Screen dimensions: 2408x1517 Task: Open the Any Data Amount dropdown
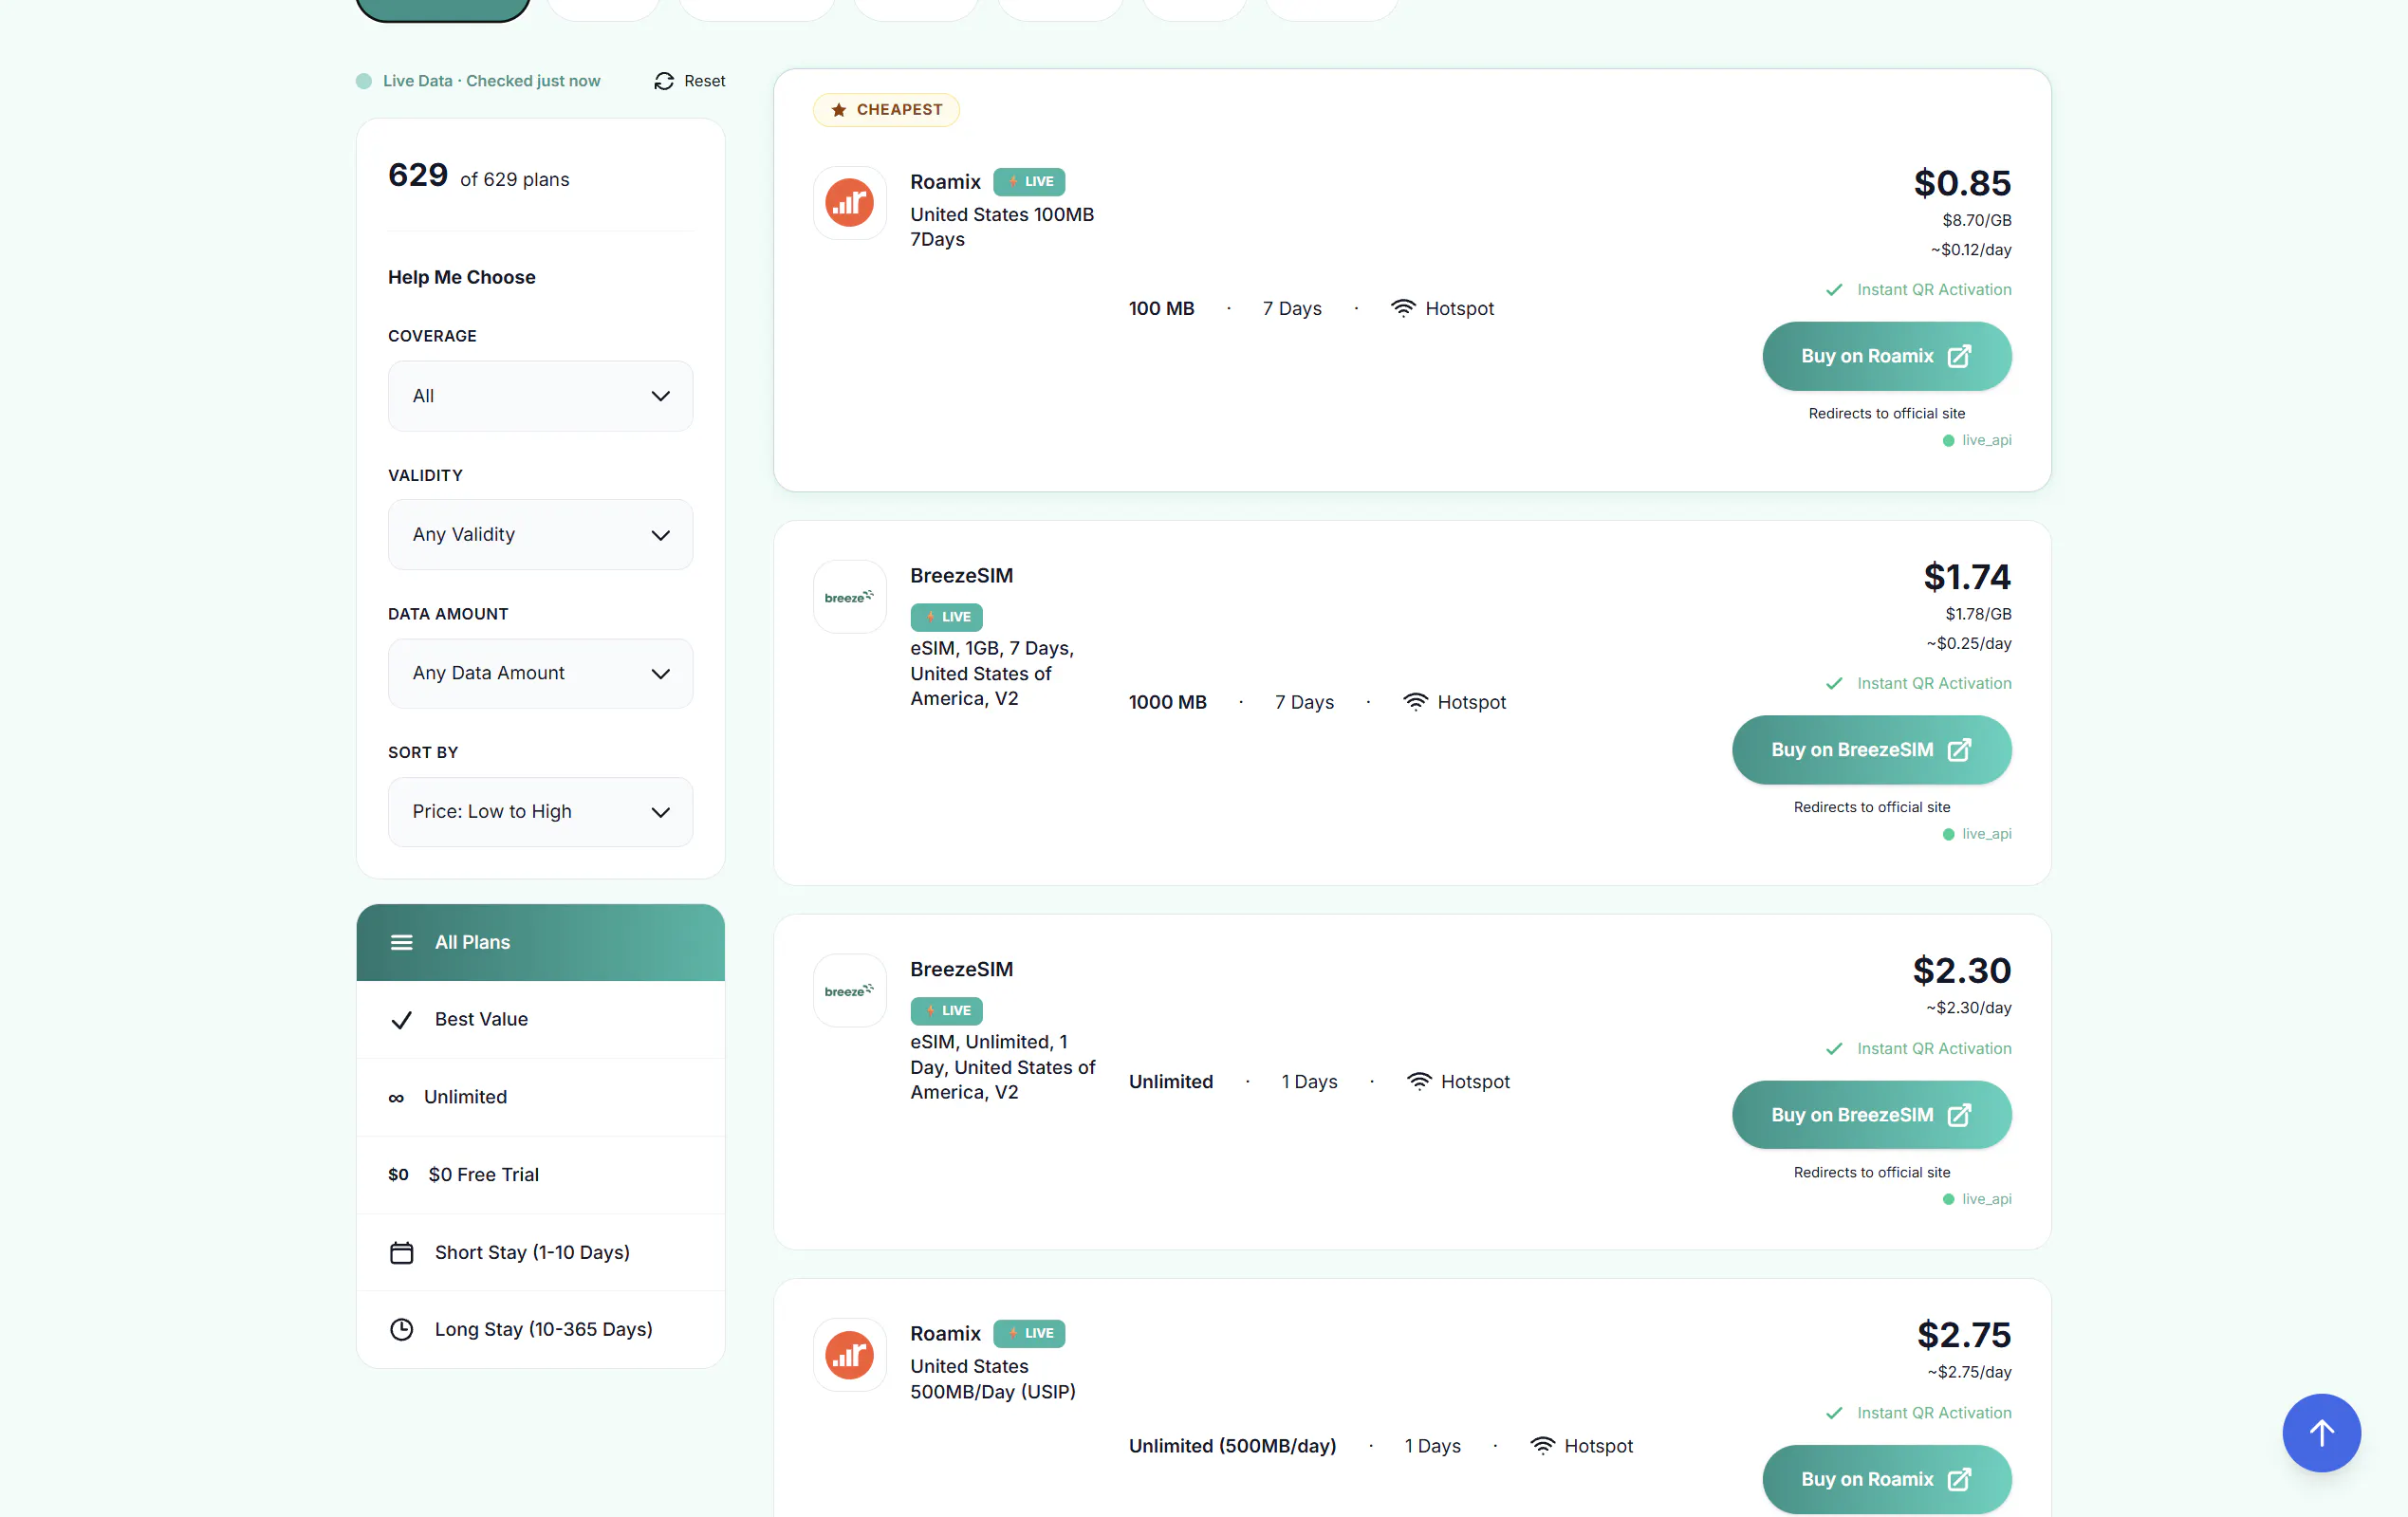tap(540, 674)
